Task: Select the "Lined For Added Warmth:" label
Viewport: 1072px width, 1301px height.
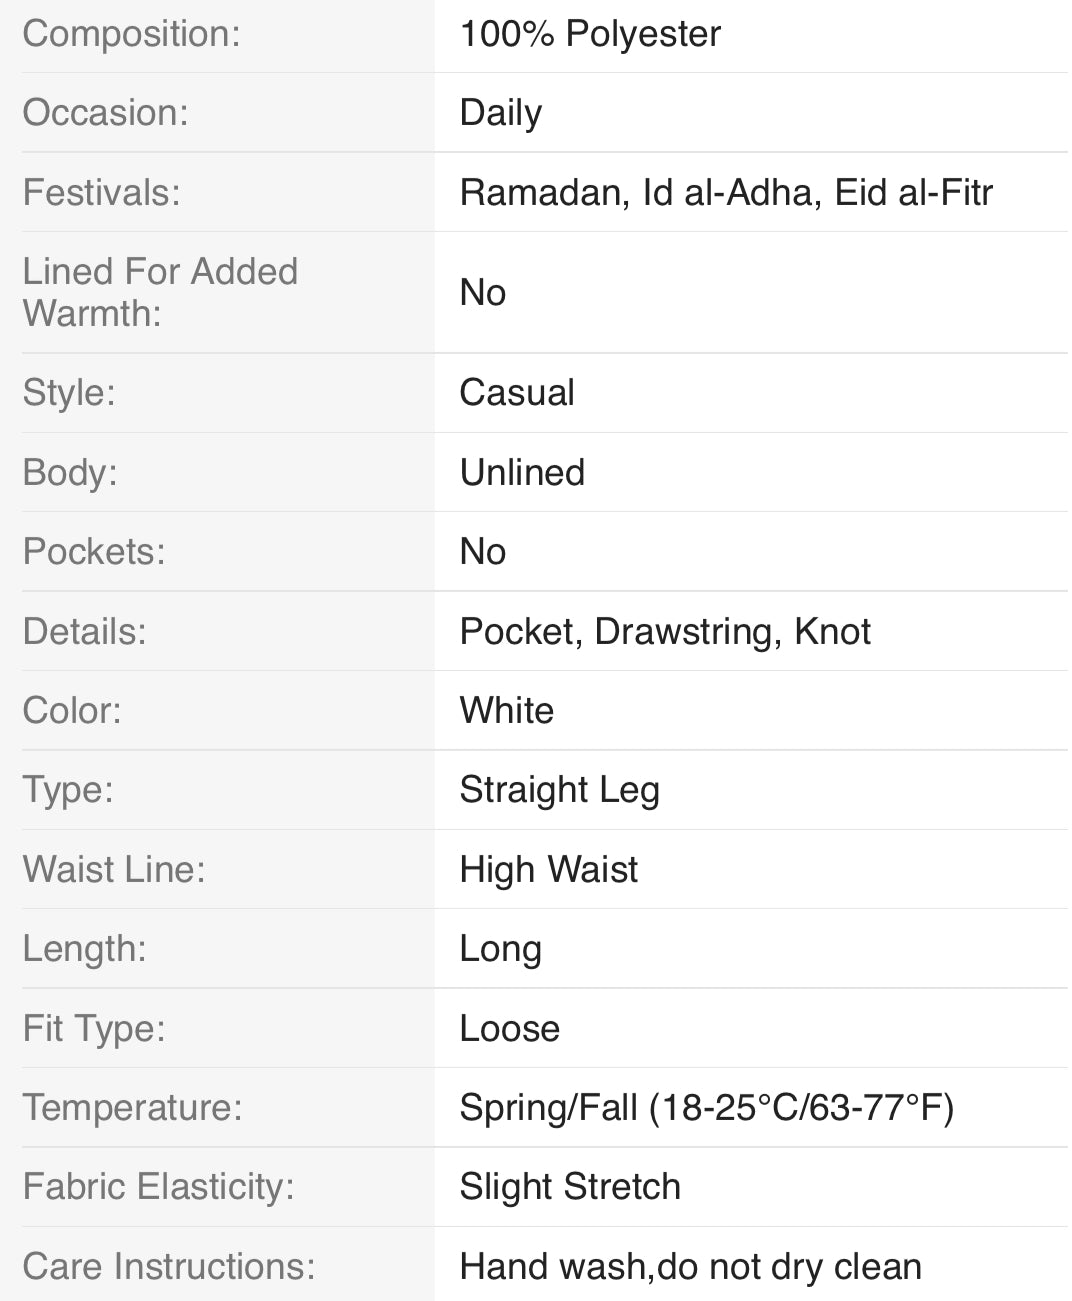Action: [x=160, y=292]
